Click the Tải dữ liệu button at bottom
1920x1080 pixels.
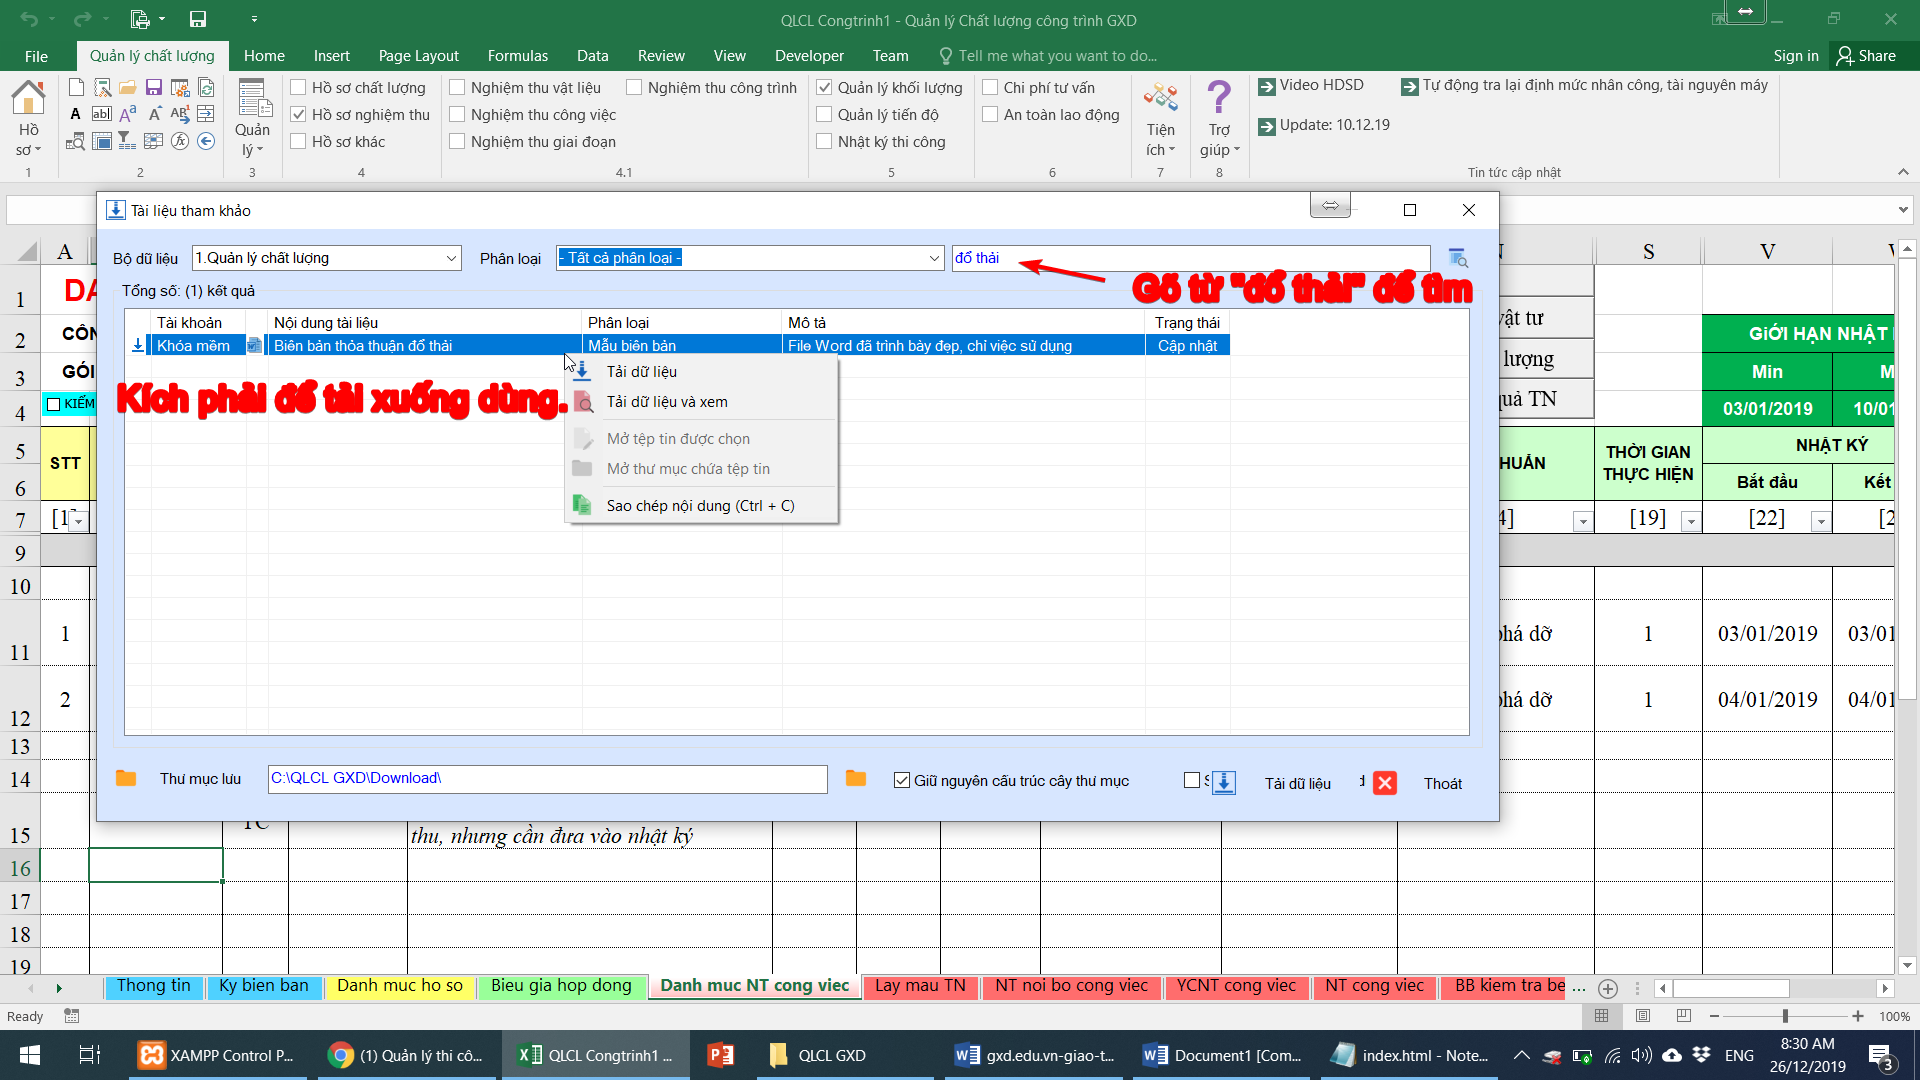point(1297,784)
